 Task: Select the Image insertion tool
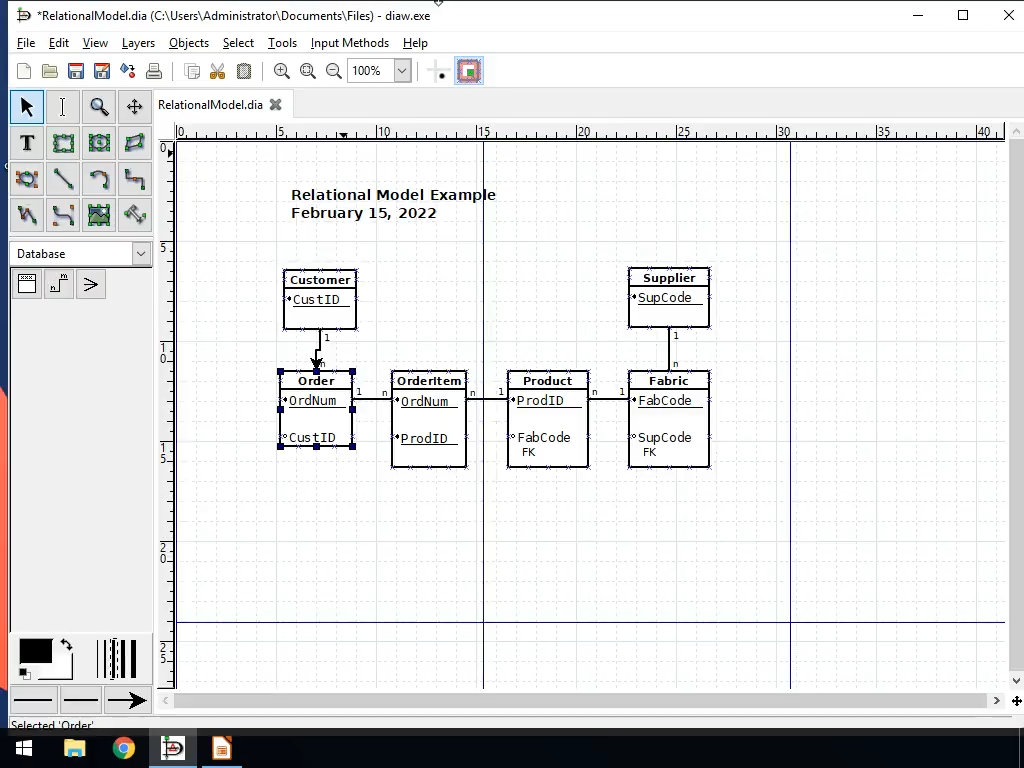[x=98, y=214]
